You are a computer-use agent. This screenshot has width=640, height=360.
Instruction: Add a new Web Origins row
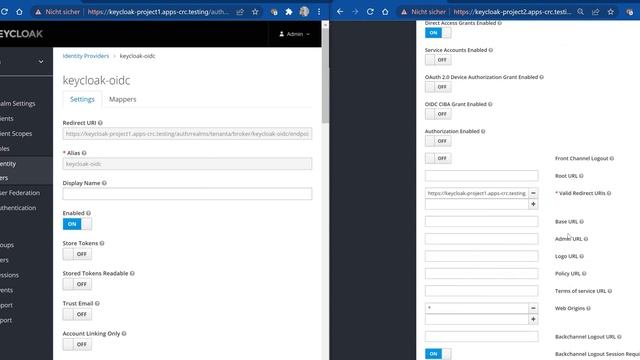(533, 319)
